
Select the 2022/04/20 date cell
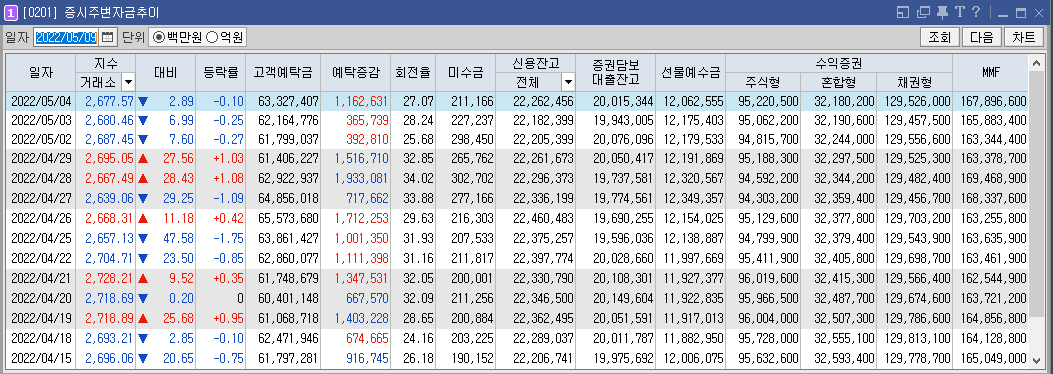[x=41, y=298]
